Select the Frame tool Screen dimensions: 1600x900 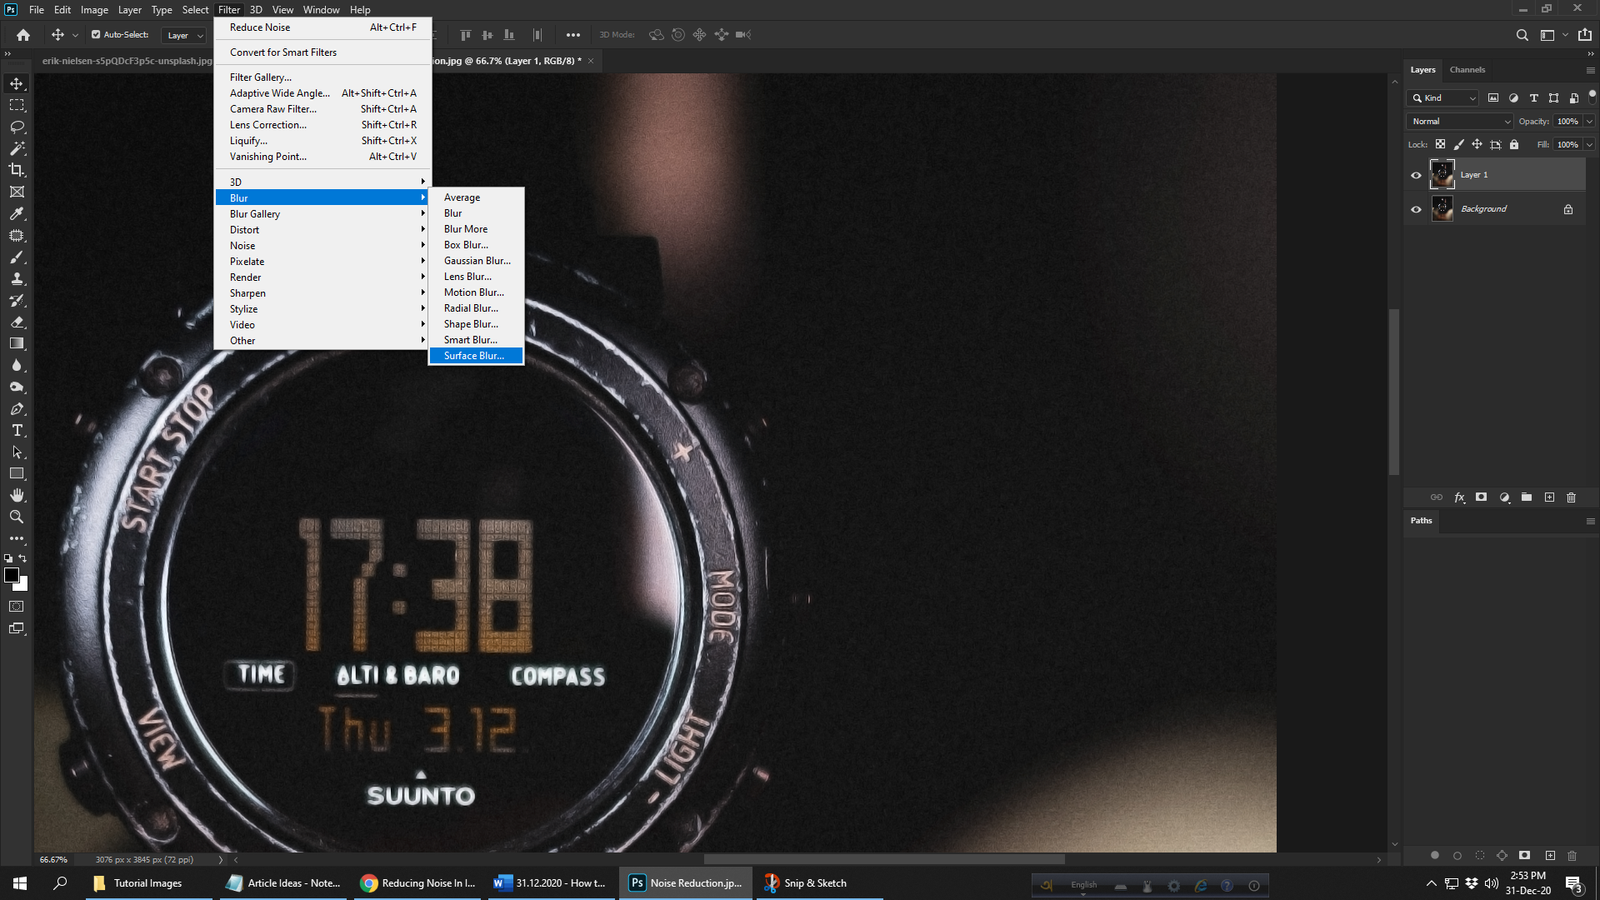point(17,192)
